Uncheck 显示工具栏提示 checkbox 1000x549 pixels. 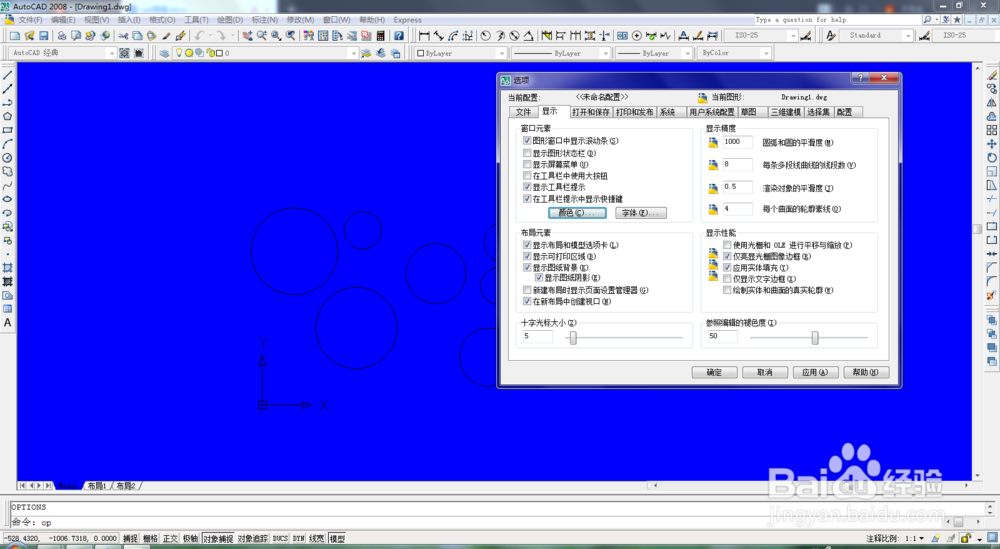coord(527,187)
